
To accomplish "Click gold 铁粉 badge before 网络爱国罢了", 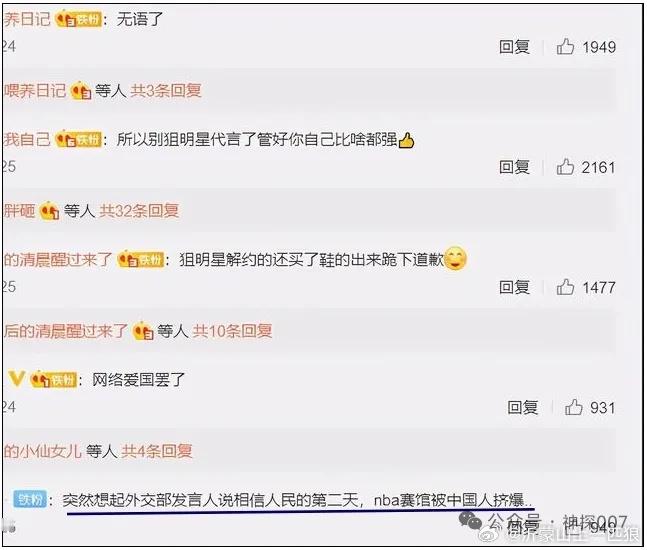I will 54,380.
